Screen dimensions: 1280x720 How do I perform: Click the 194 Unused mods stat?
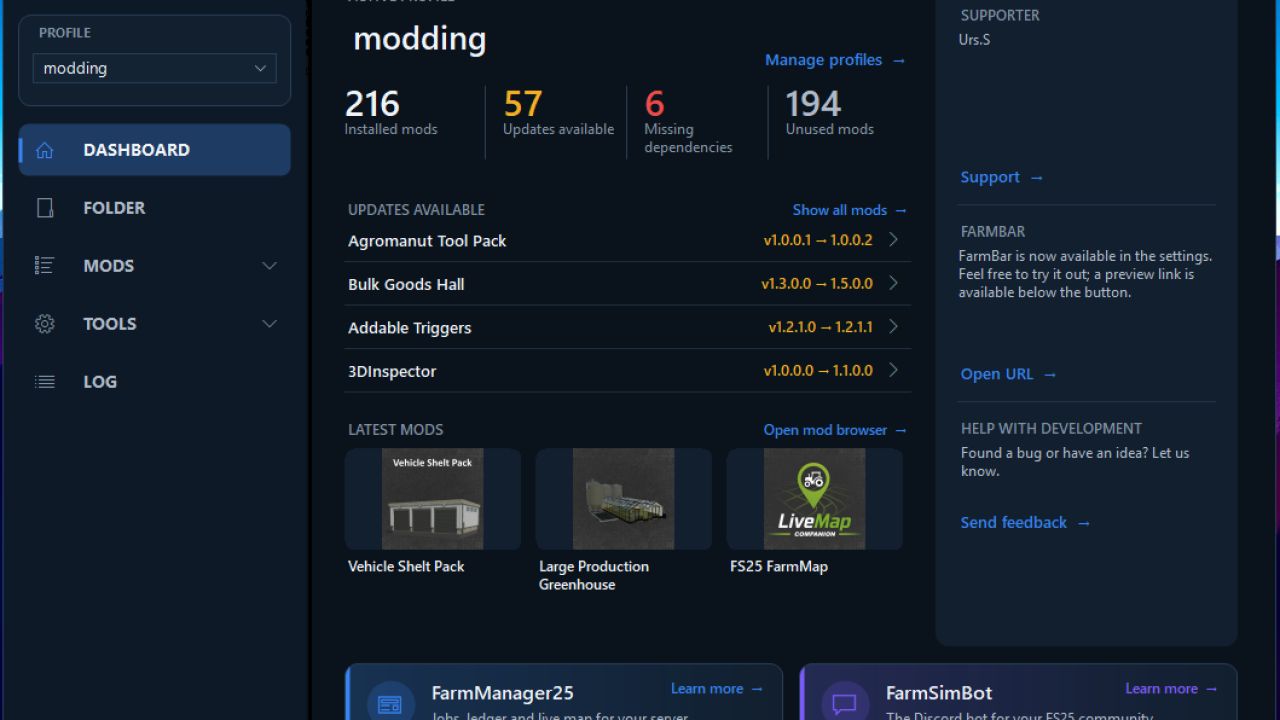tap(829, 113)
